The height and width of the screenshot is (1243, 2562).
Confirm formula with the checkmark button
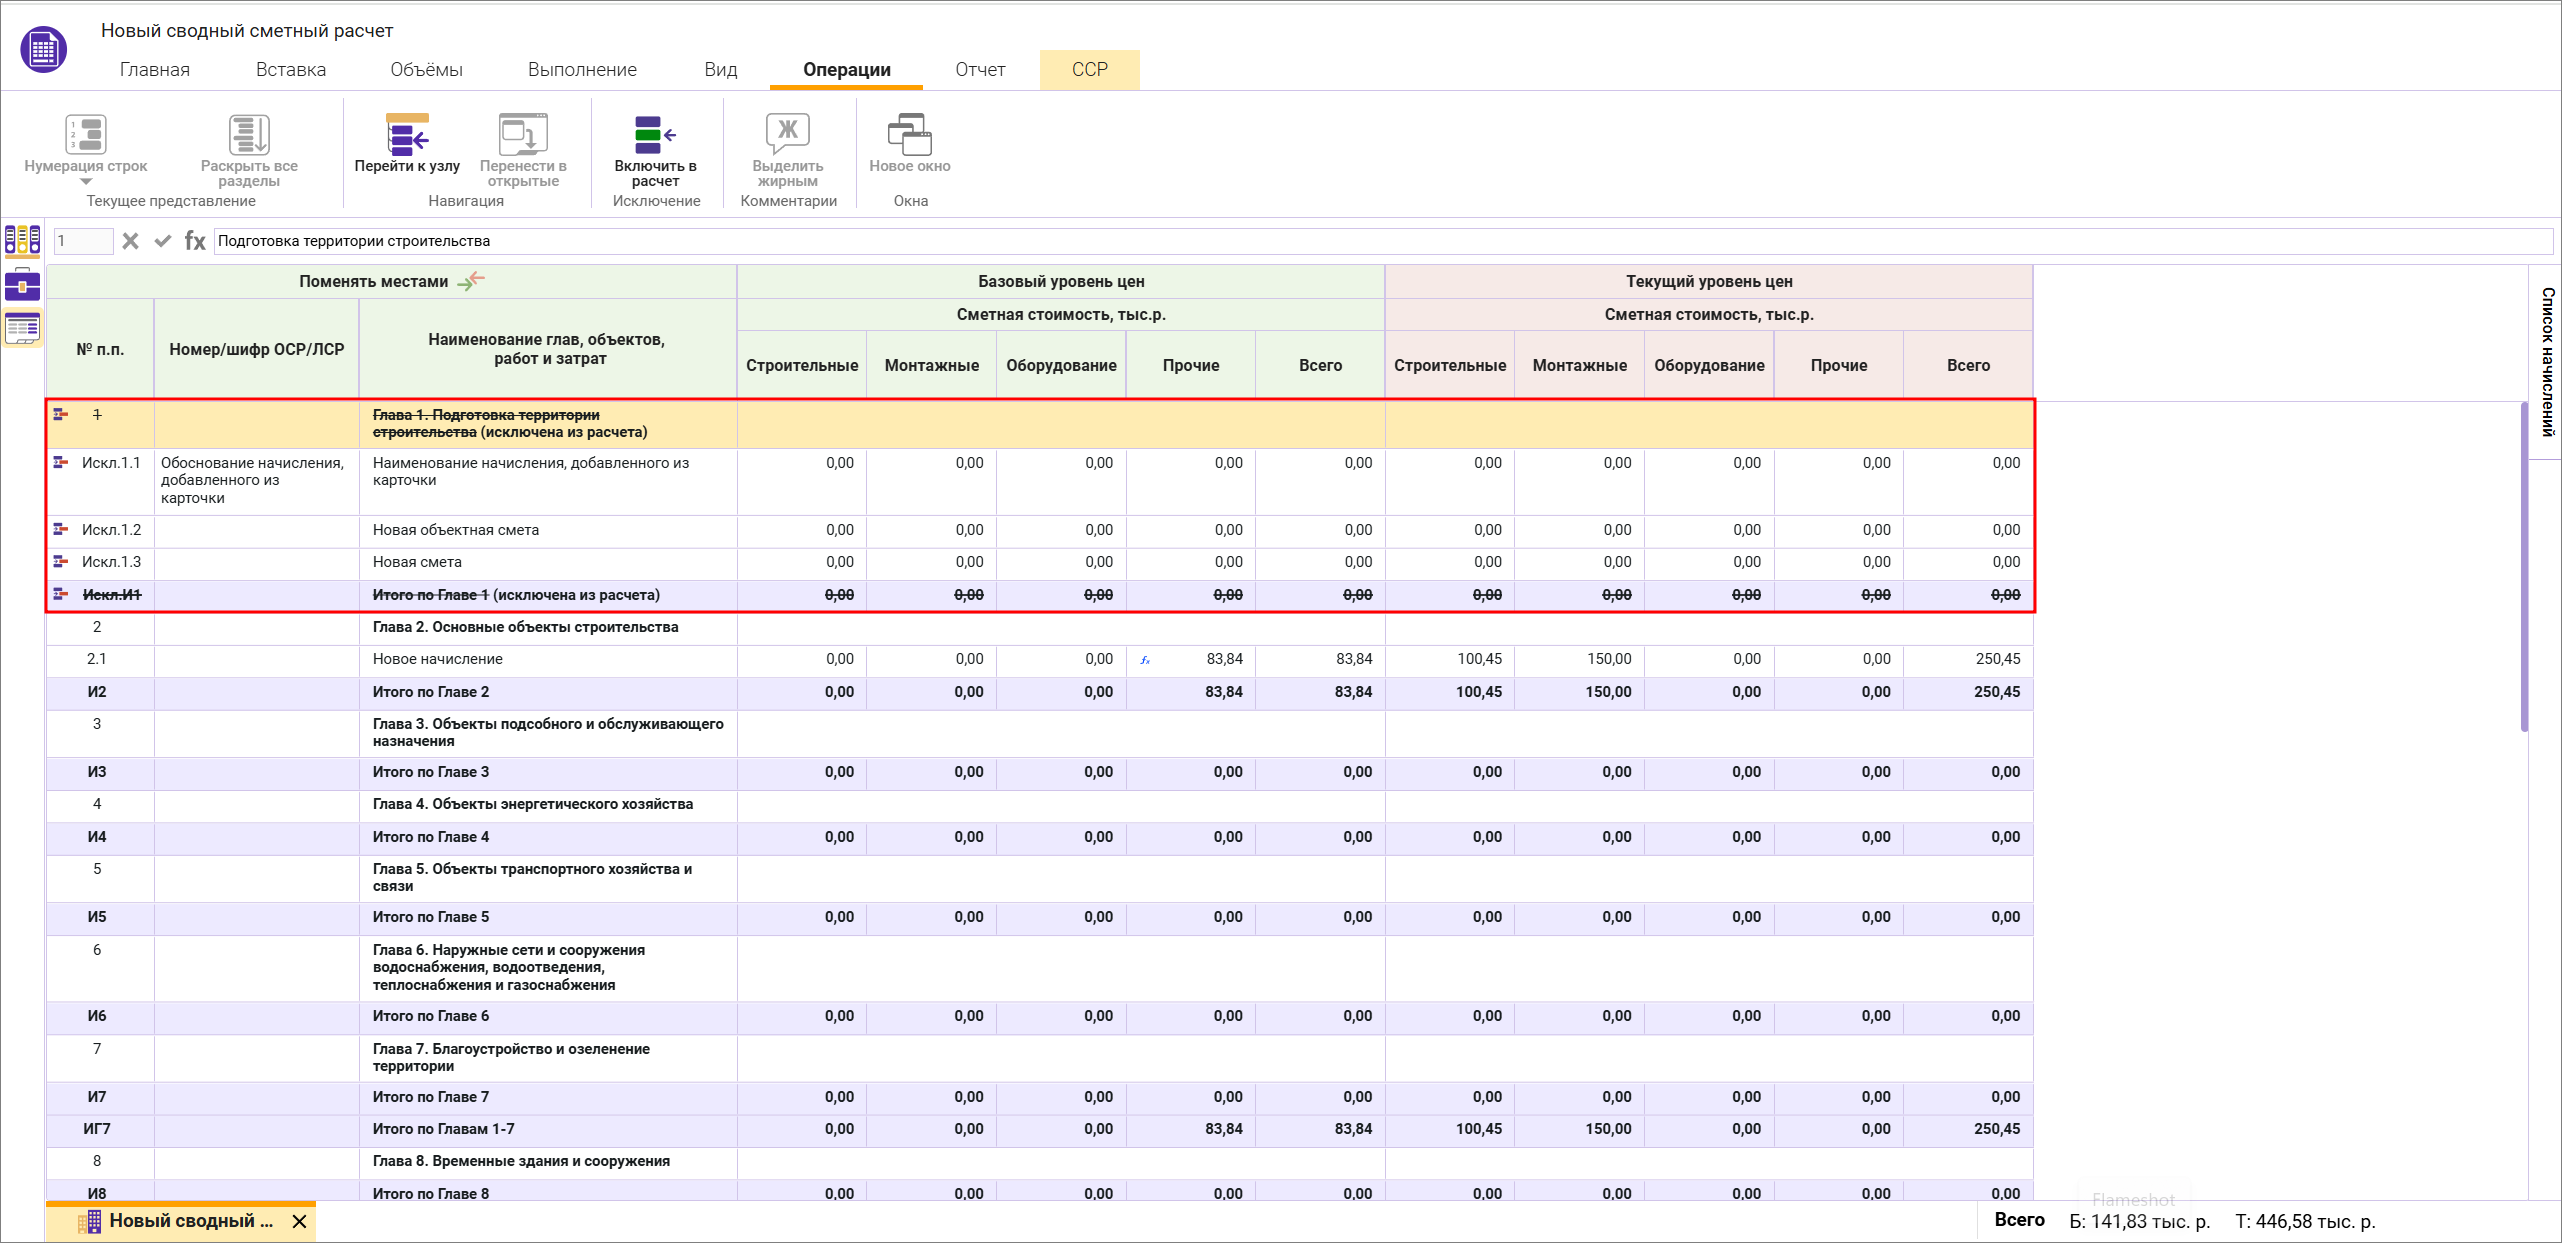[x=163, y=241]
